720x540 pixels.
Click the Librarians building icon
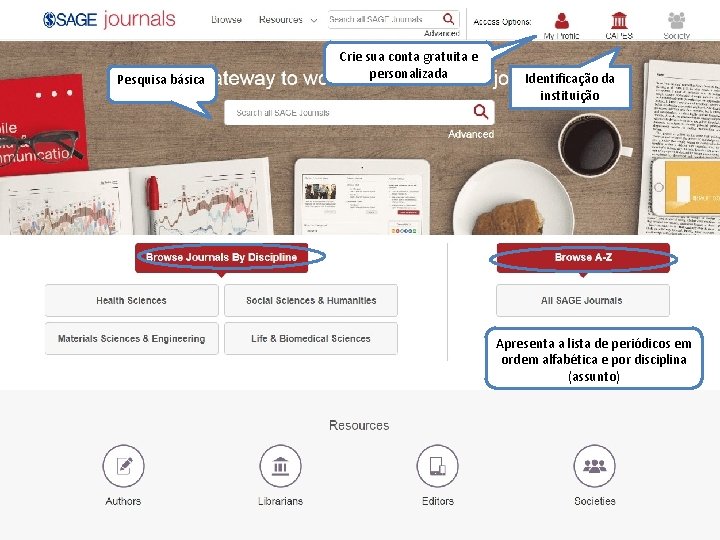click(280, 466)
